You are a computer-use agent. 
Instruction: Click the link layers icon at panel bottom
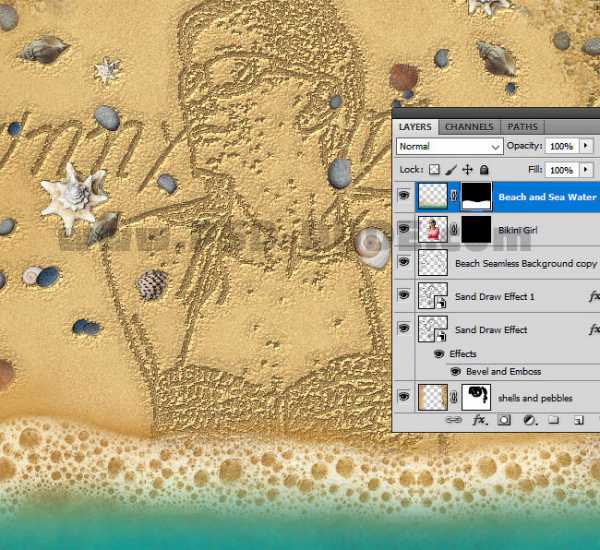(454, 421)
